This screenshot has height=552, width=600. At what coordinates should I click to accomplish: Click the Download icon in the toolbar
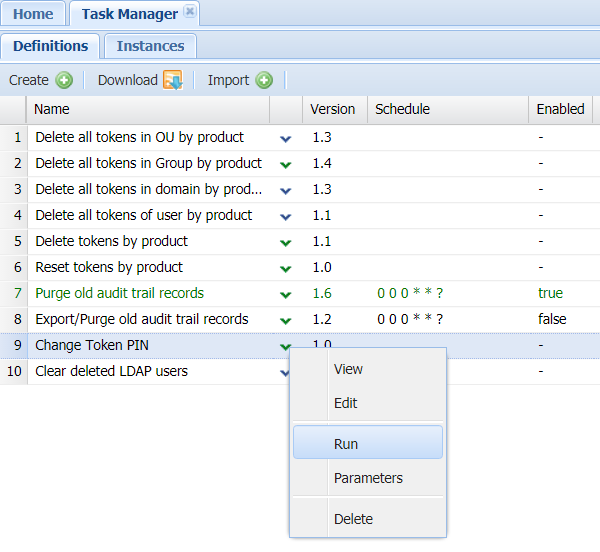tap(172, 80)
